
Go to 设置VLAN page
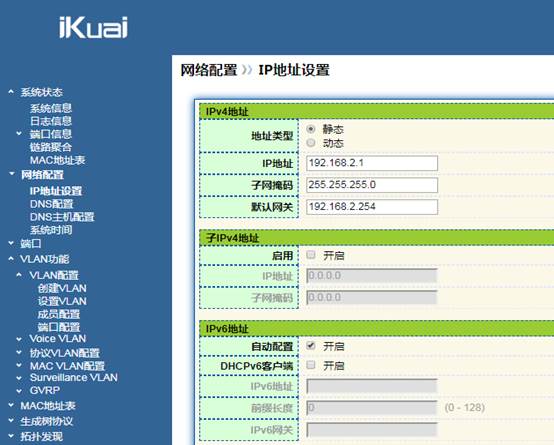pyautogui.click(x=62, y=301)
